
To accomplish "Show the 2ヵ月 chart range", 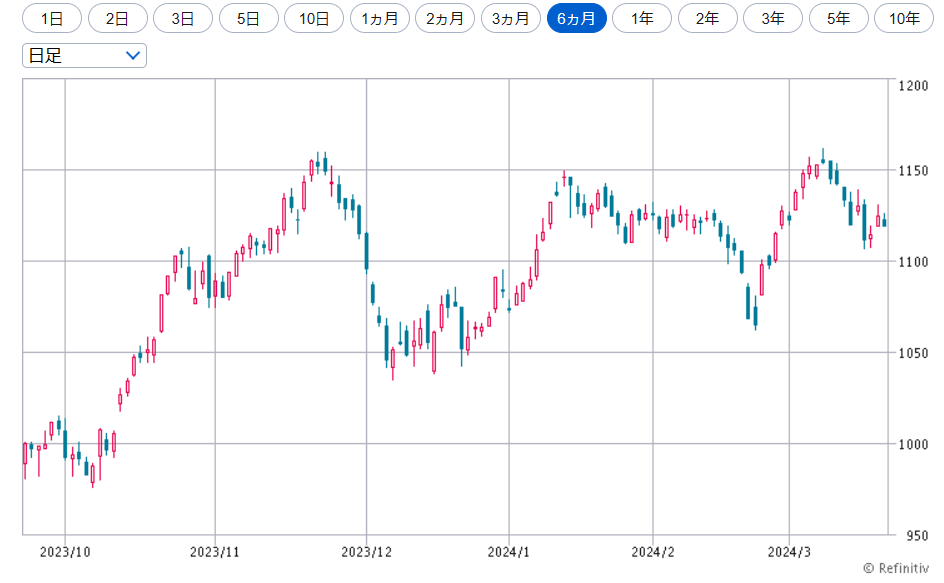I will (x=445, y=18).
